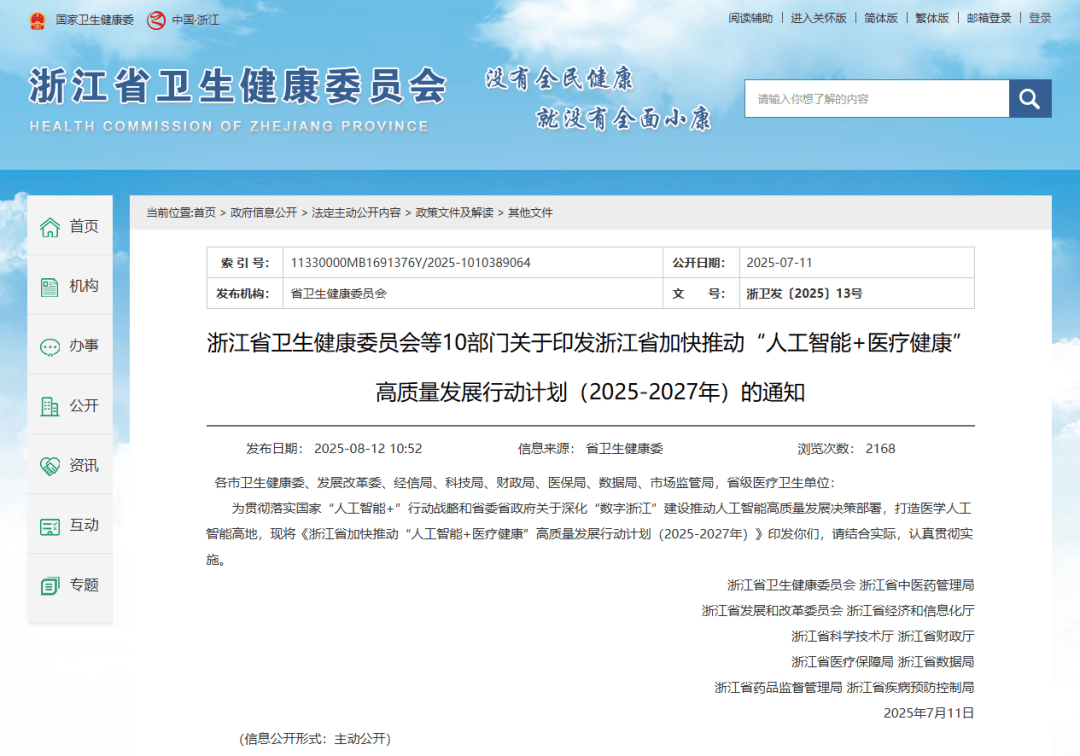Click the house icon for 首页

pyautogui.click(x=50, y=227)
